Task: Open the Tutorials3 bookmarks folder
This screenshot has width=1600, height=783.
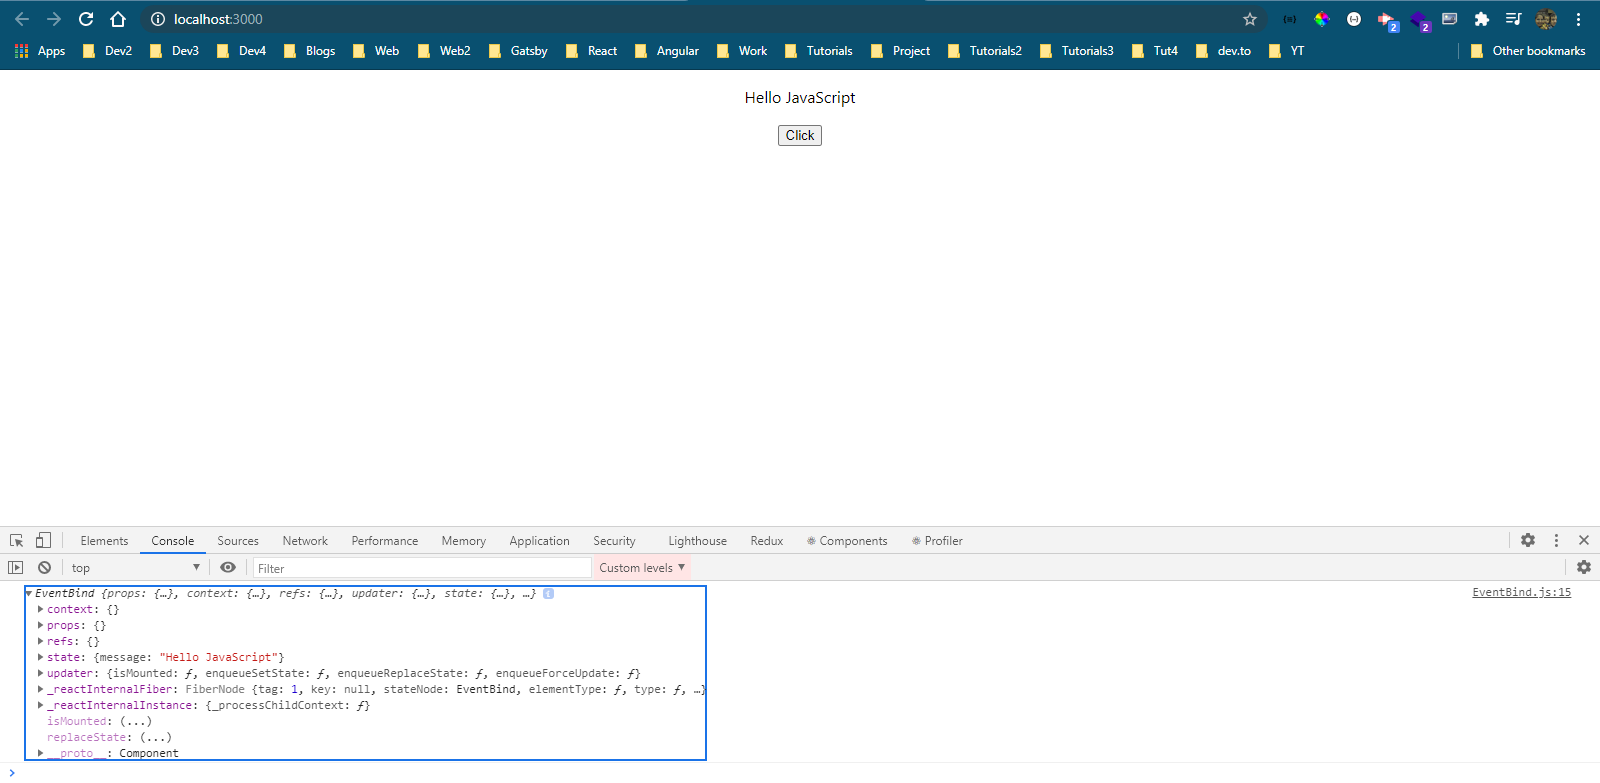Action: pos(1076,51)
